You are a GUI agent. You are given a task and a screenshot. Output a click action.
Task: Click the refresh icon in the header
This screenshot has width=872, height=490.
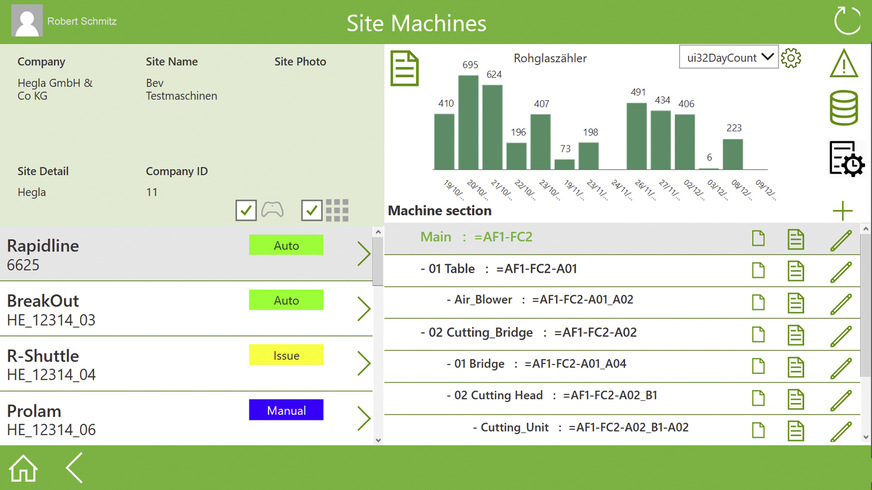click(x=846, y=21)
